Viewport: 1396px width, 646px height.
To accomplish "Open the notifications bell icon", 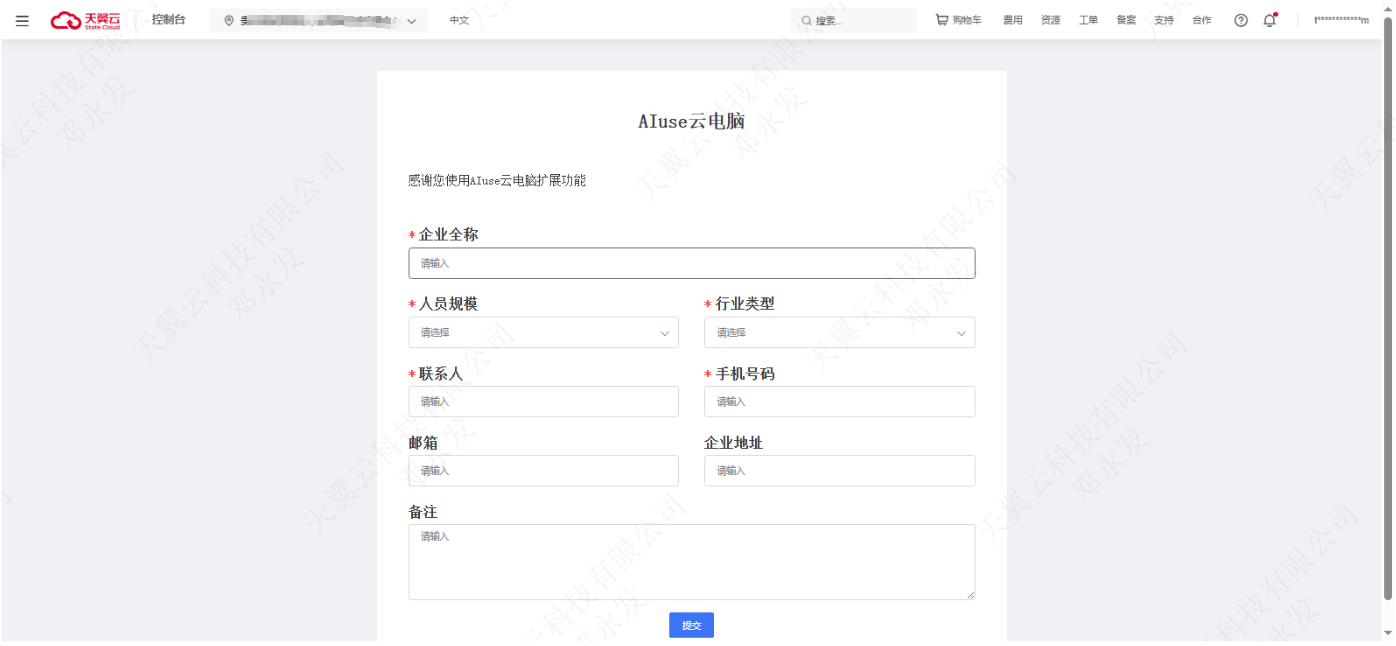I will point(1270,20).
